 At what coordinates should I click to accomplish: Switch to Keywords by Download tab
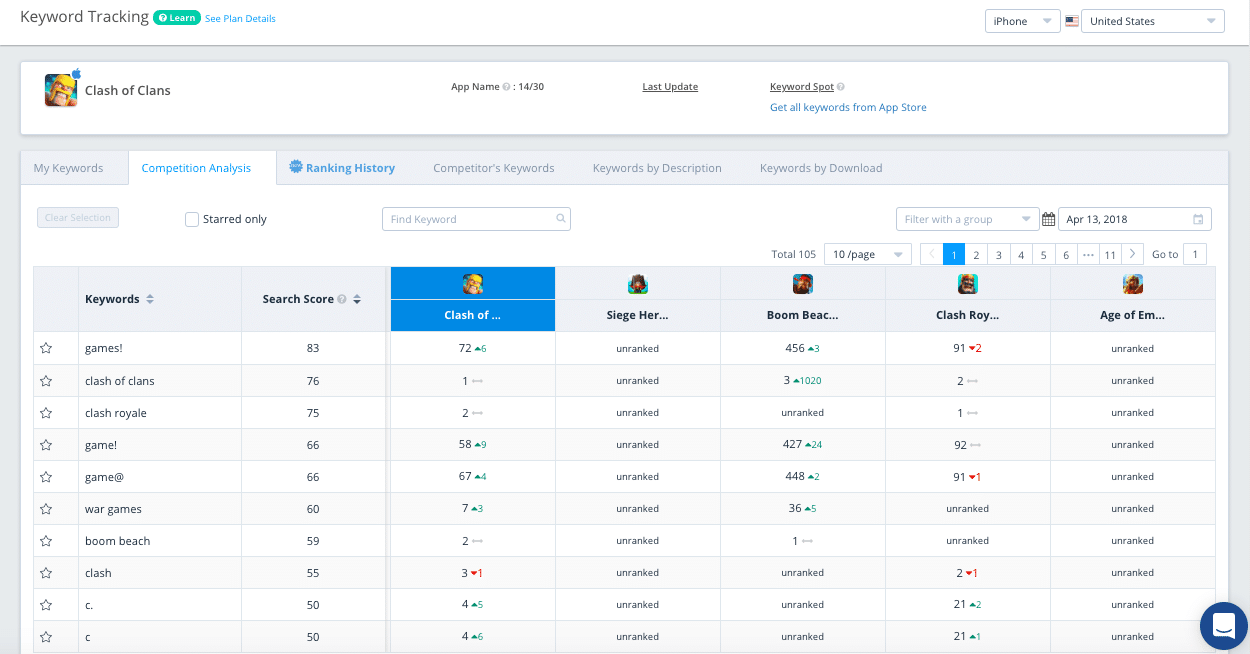[821, 168]
